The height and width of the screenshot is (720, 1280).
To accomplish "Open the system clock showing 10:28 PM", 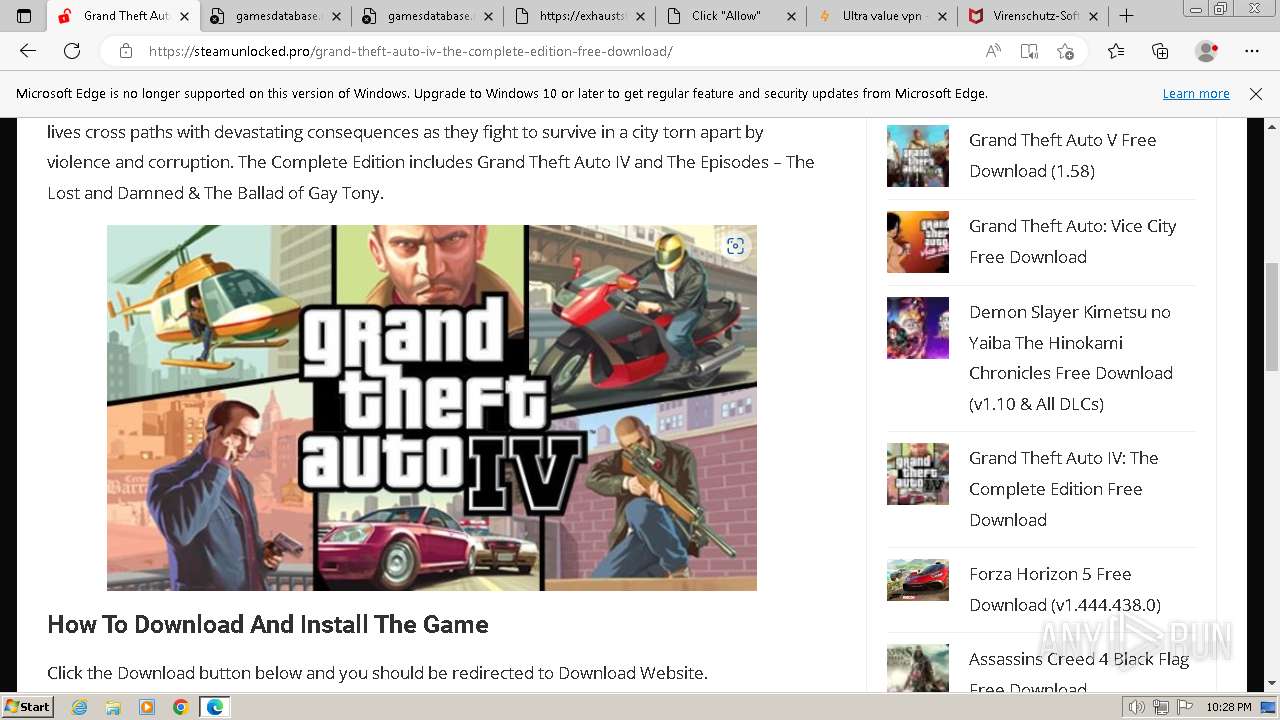I will pyautogui.click(x=1229, y=707).
